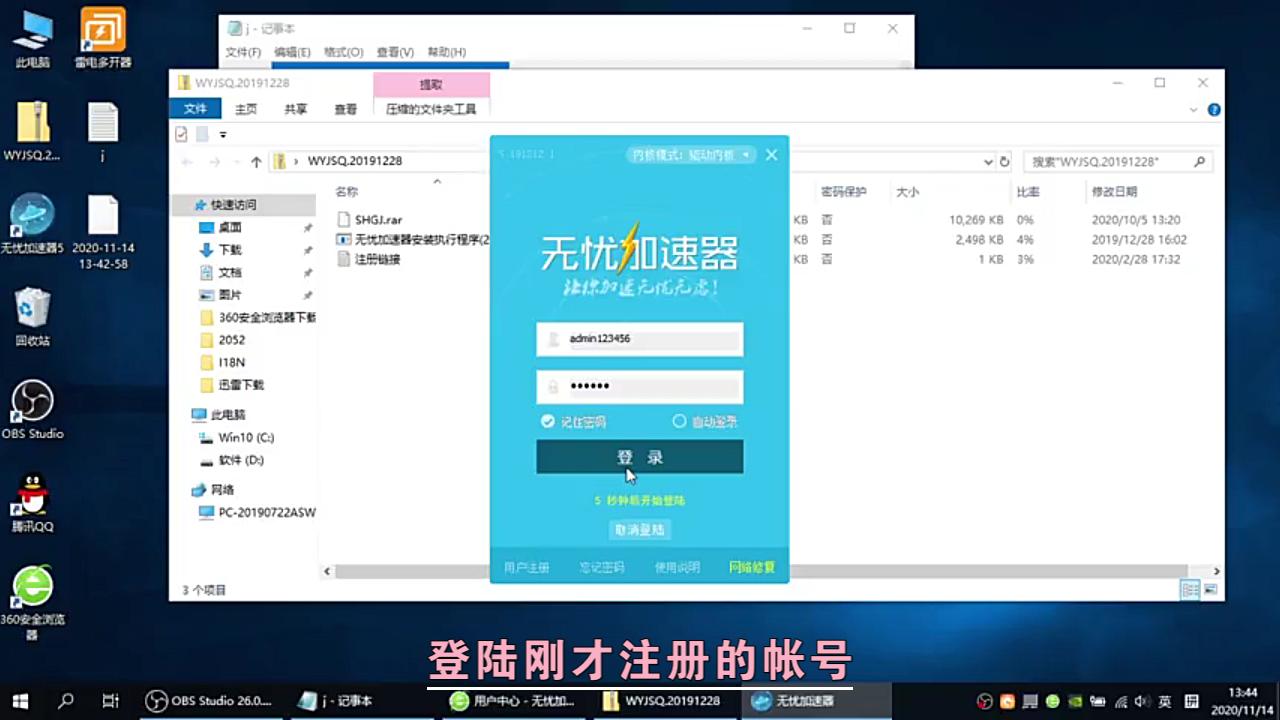Viewport: 1280px width, 720px height.
Task: Expand the Explorer ribbon chevron
Action: (1194, 110)
